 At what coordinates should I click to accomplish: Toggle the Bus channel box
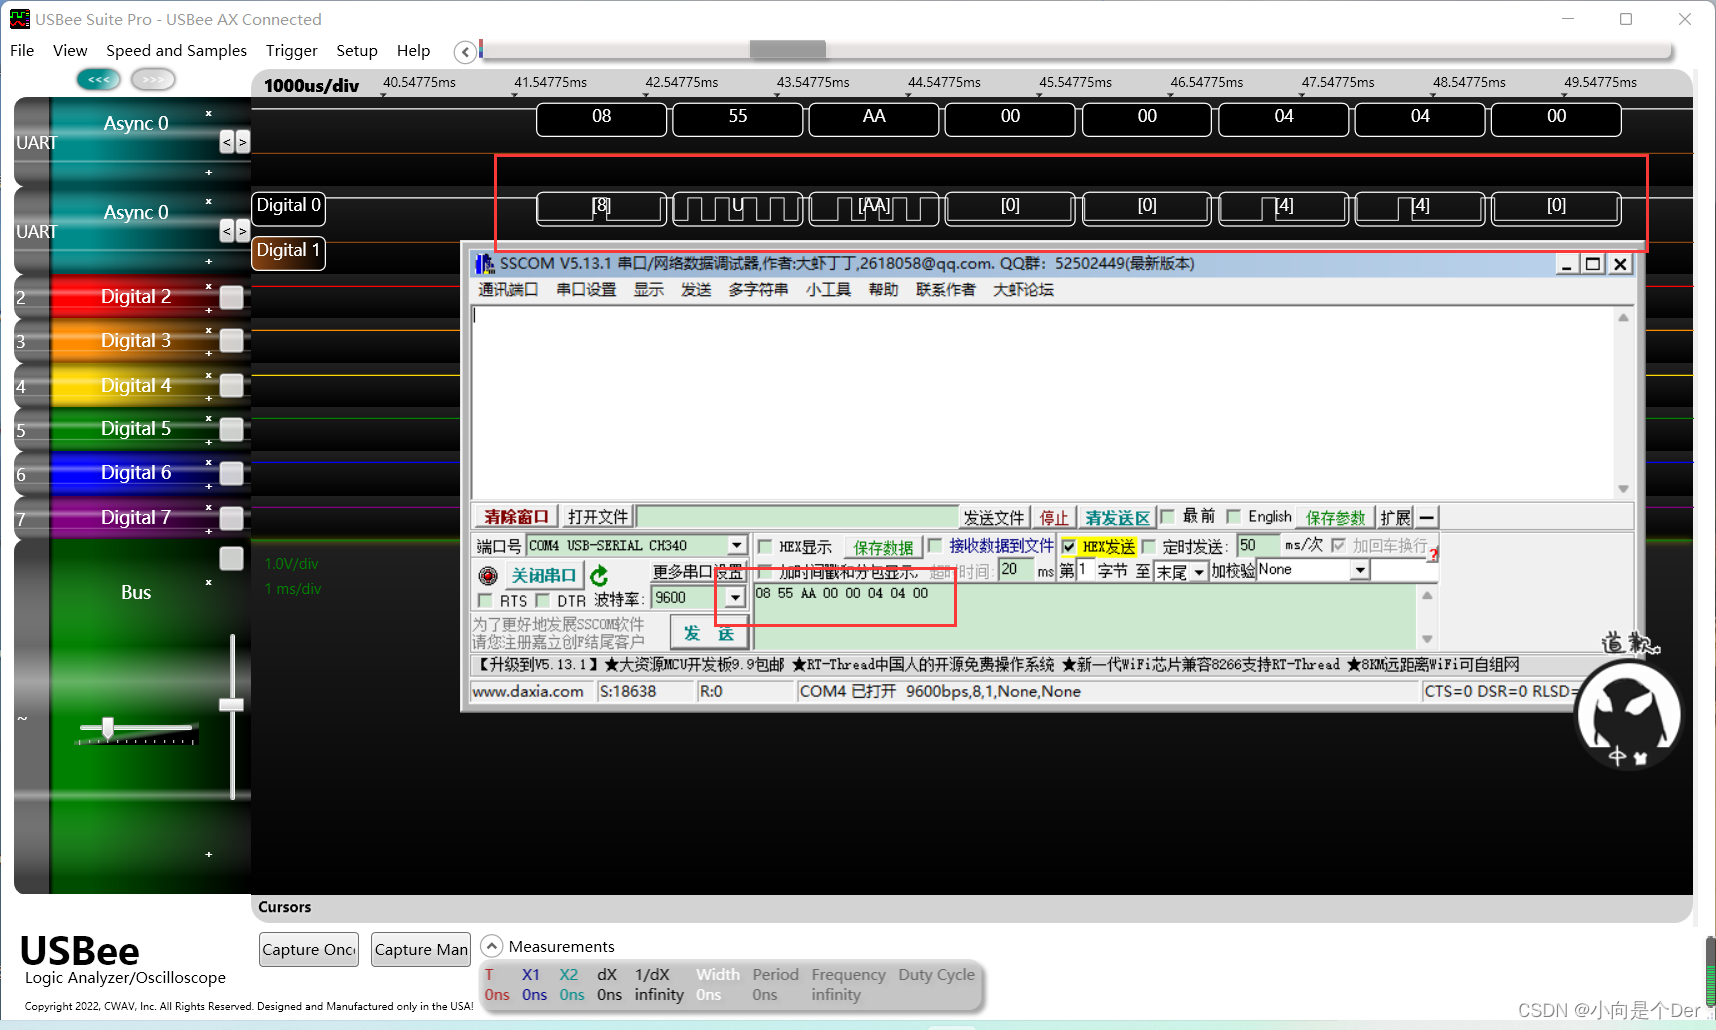(231, 558)
